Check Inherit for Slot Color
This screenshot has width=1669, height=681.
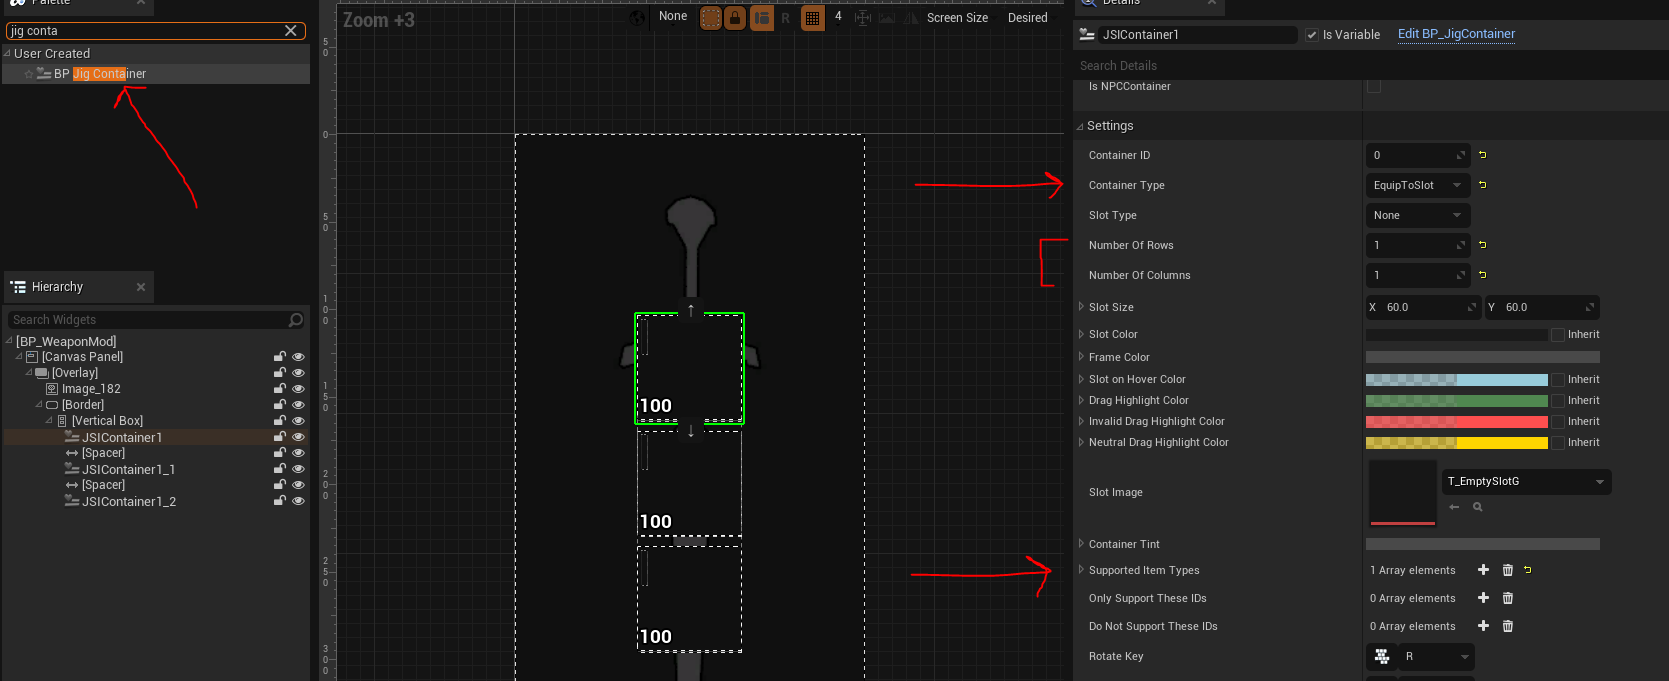pos(1558,335)
